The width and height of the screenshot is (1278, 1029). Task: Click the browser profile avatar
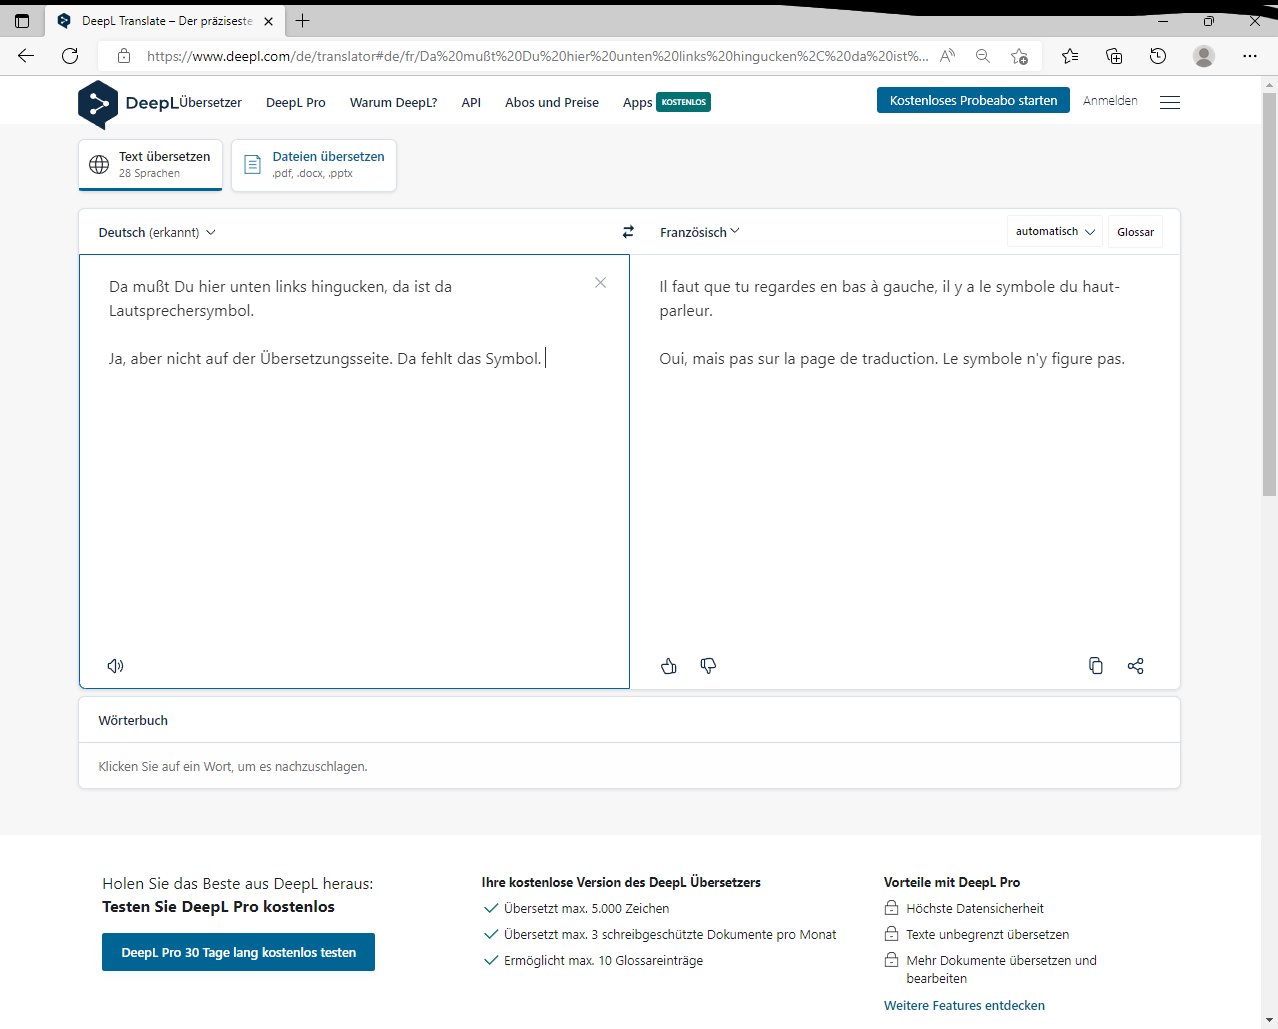(x=1204, y=56)
